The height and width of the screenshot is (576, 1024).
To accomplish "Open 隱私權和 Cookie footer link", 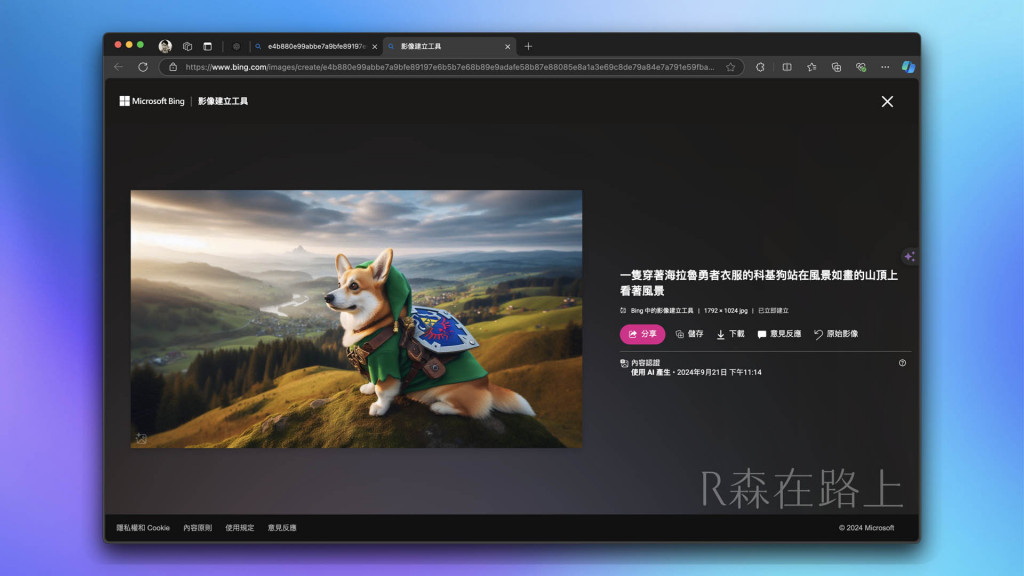I will 143,528.
